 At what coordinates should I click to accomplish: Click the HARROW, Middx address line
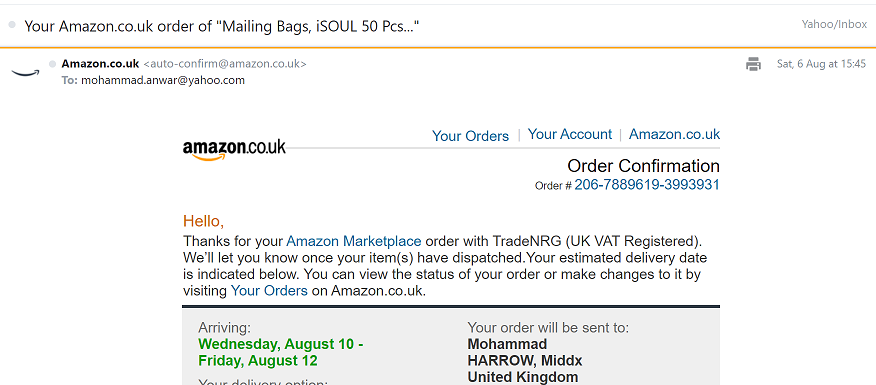click(x=525, y=360)
